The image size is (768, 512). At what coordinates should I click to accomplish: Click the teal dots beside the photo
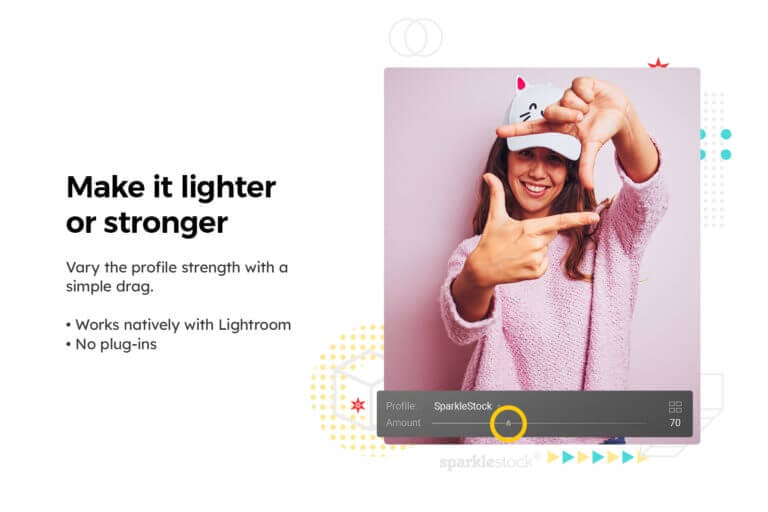click(x=716, y=144)
